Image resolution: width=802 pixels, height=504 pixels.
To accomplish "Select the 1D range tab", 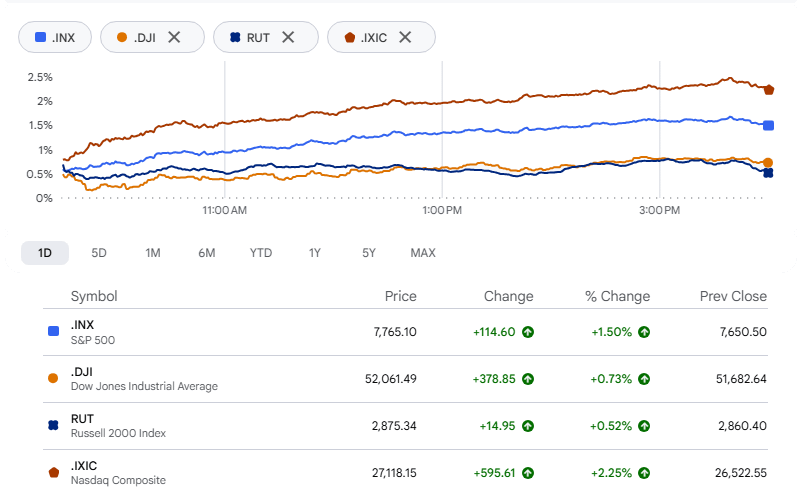I will click(45, 253).
